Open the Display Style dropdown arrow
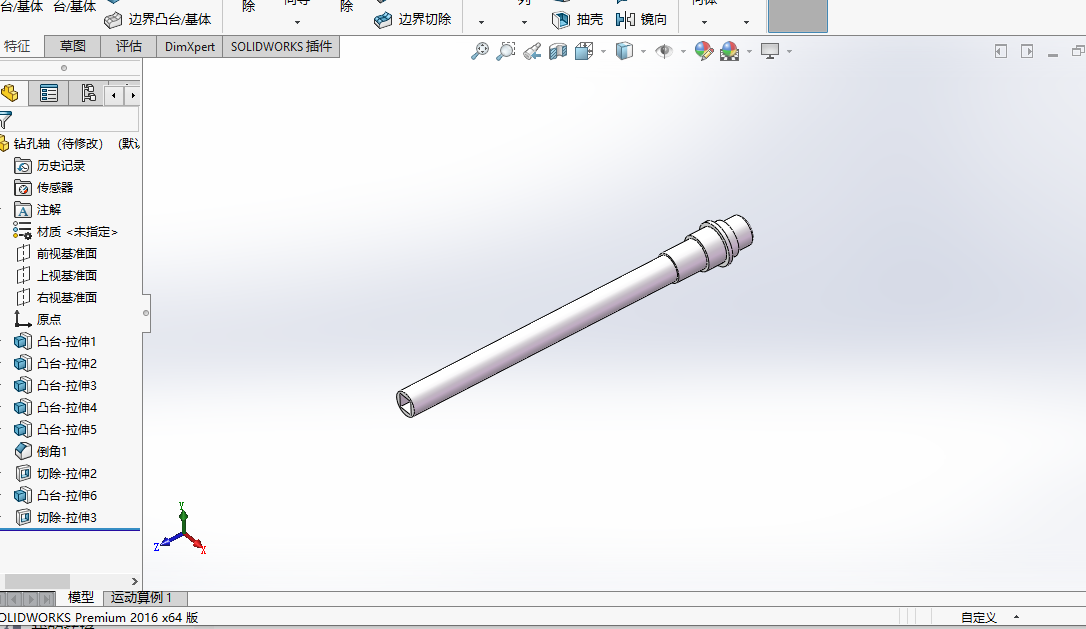The width and height of the screenshot is (1086, 629). pyautogui.click(x=643, y=51)
